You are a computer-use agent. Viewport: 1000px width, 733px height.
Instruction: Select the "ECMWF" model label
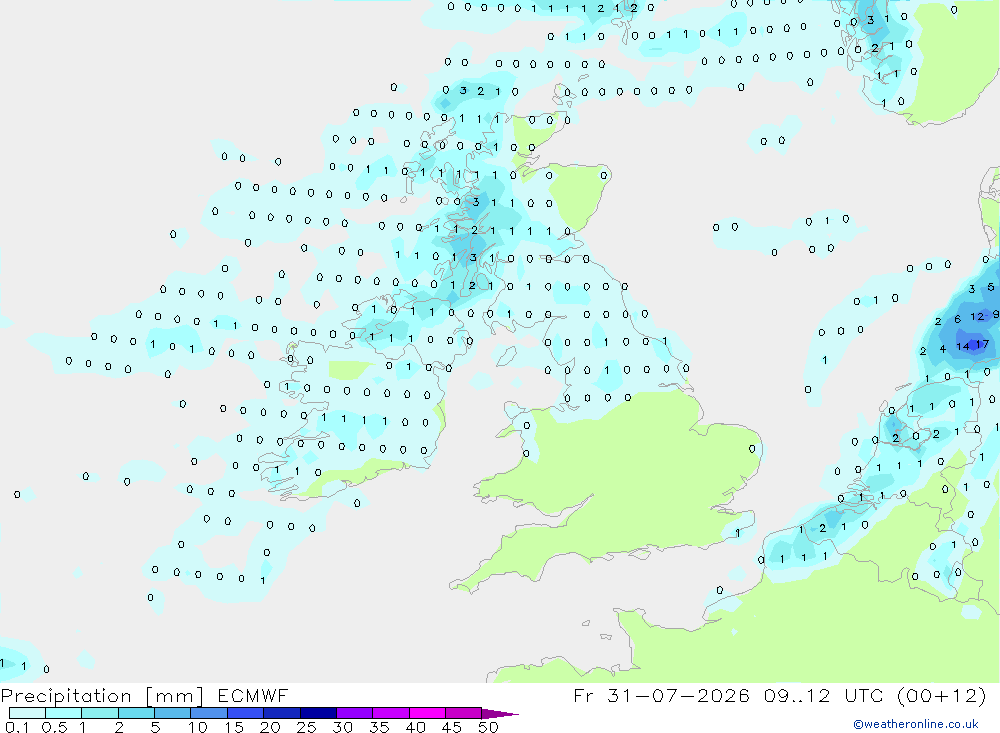pos(253,695)
